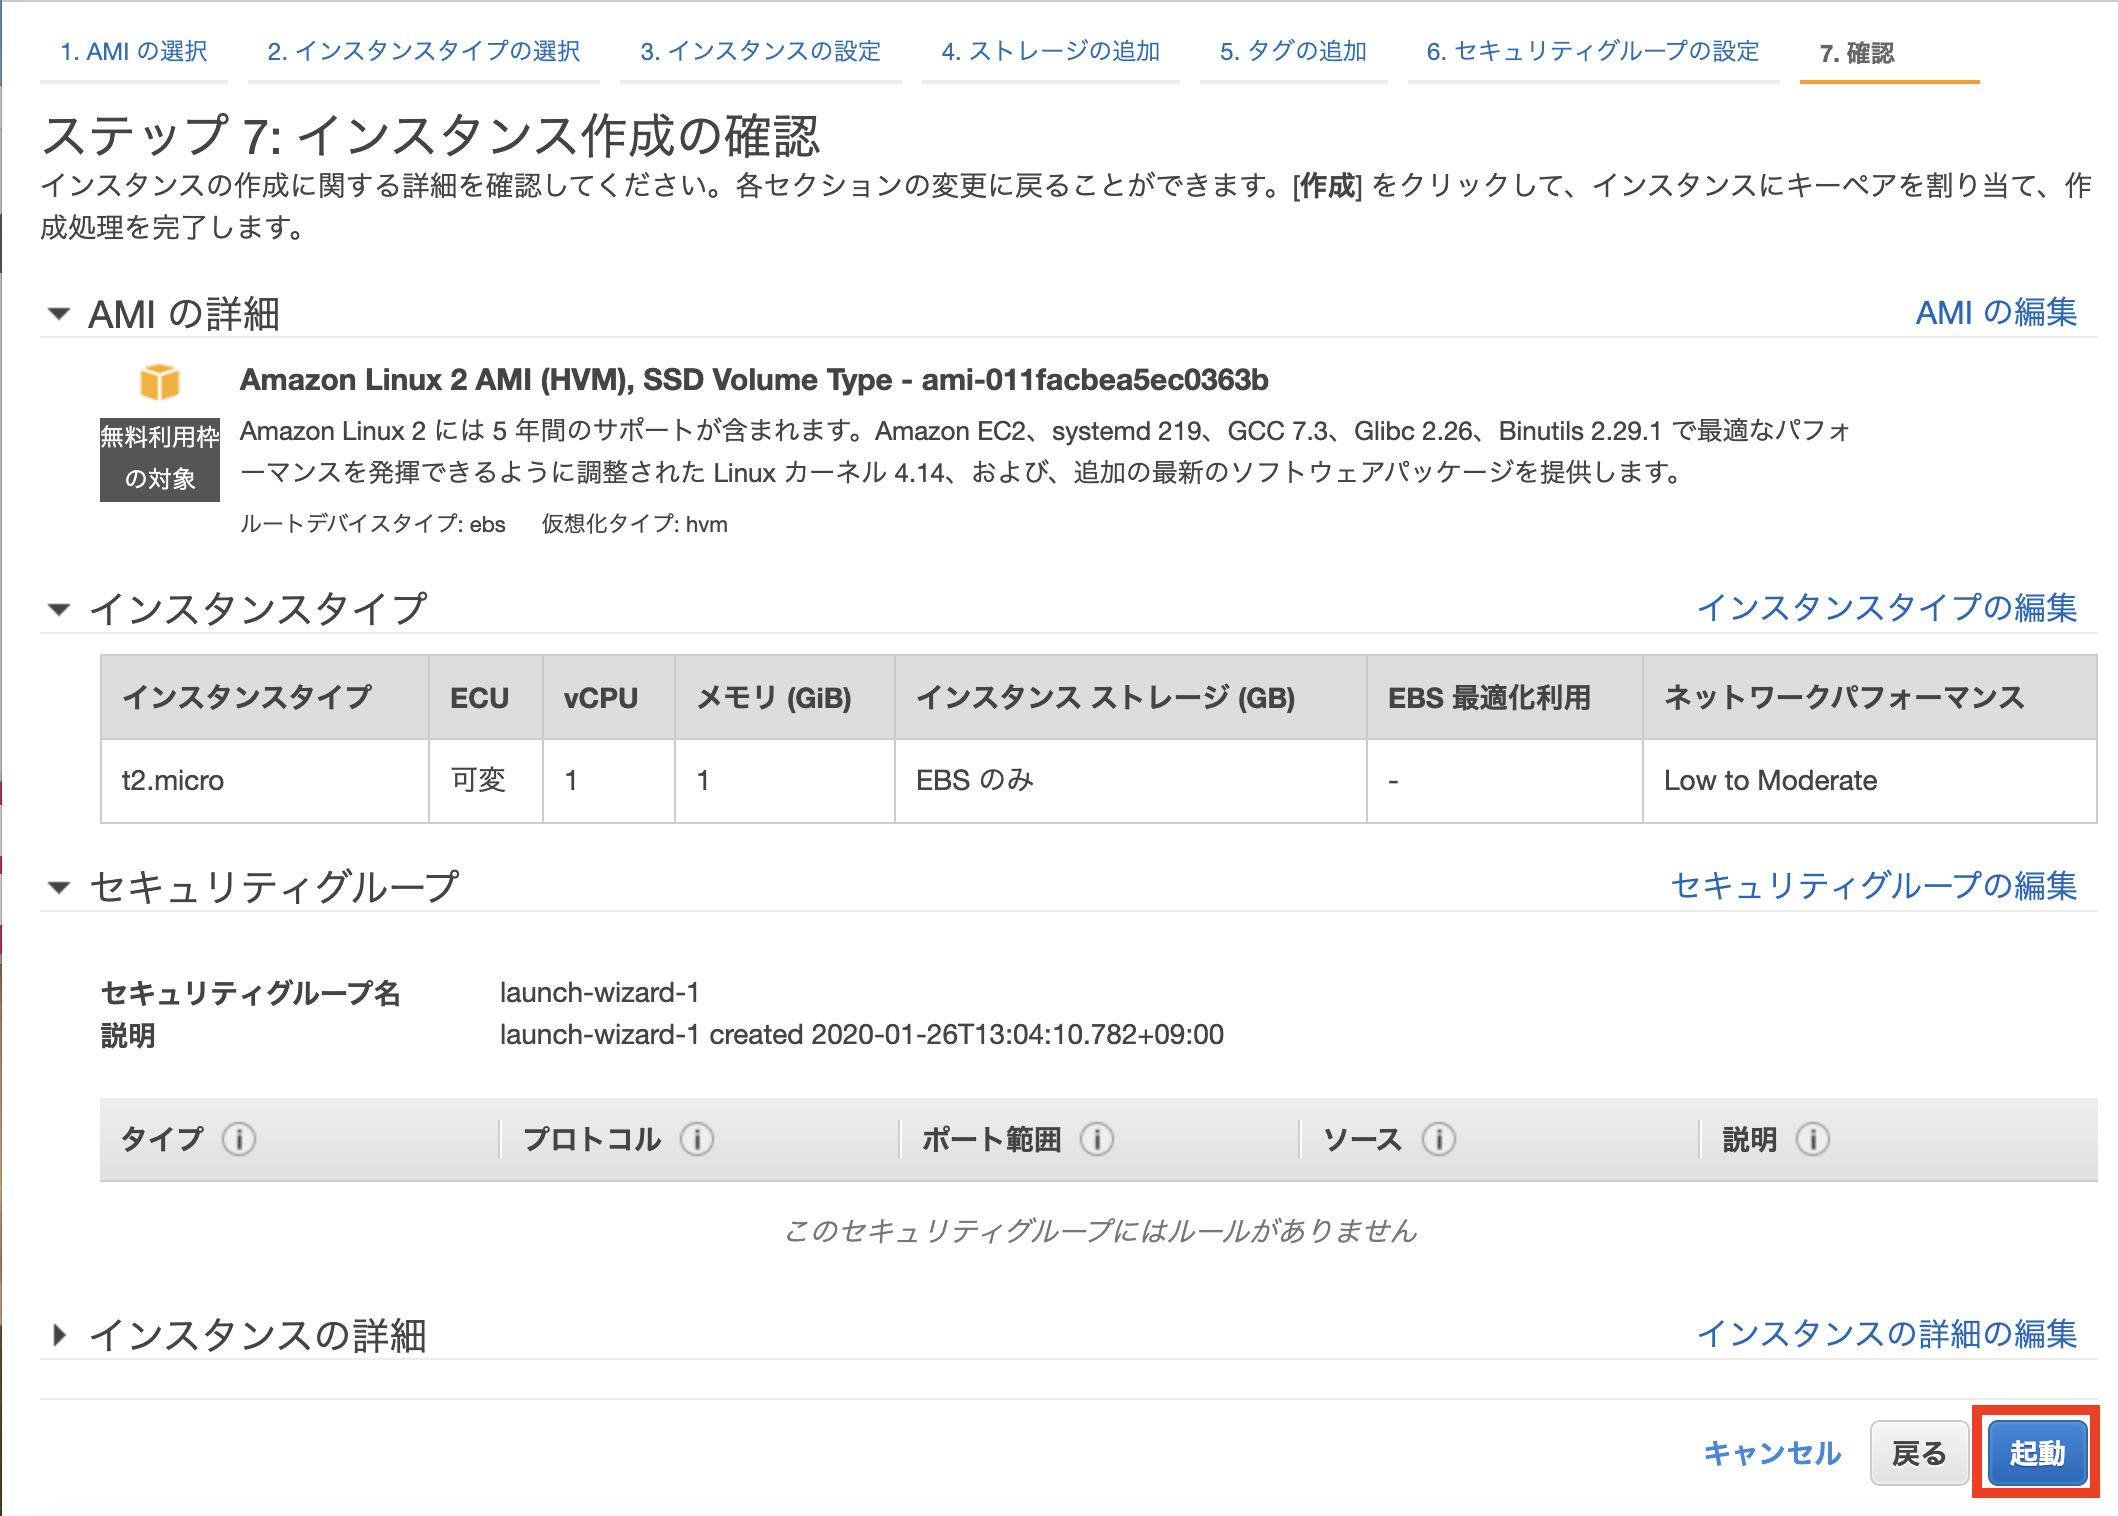The width and height of the screenshot is (2118, 1516).
Task: Click the EBS のみ storage cell
Action: coord(1130,781)
